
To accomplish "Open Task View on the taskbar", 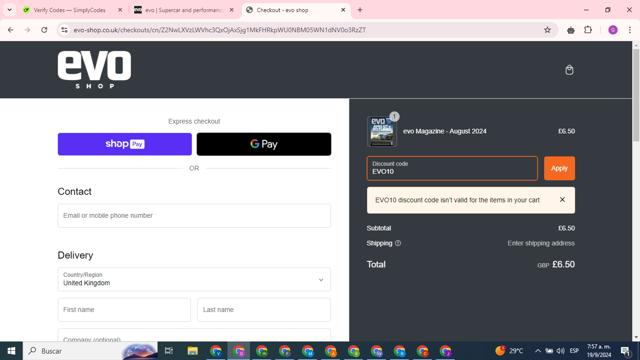I will [169, 351].
